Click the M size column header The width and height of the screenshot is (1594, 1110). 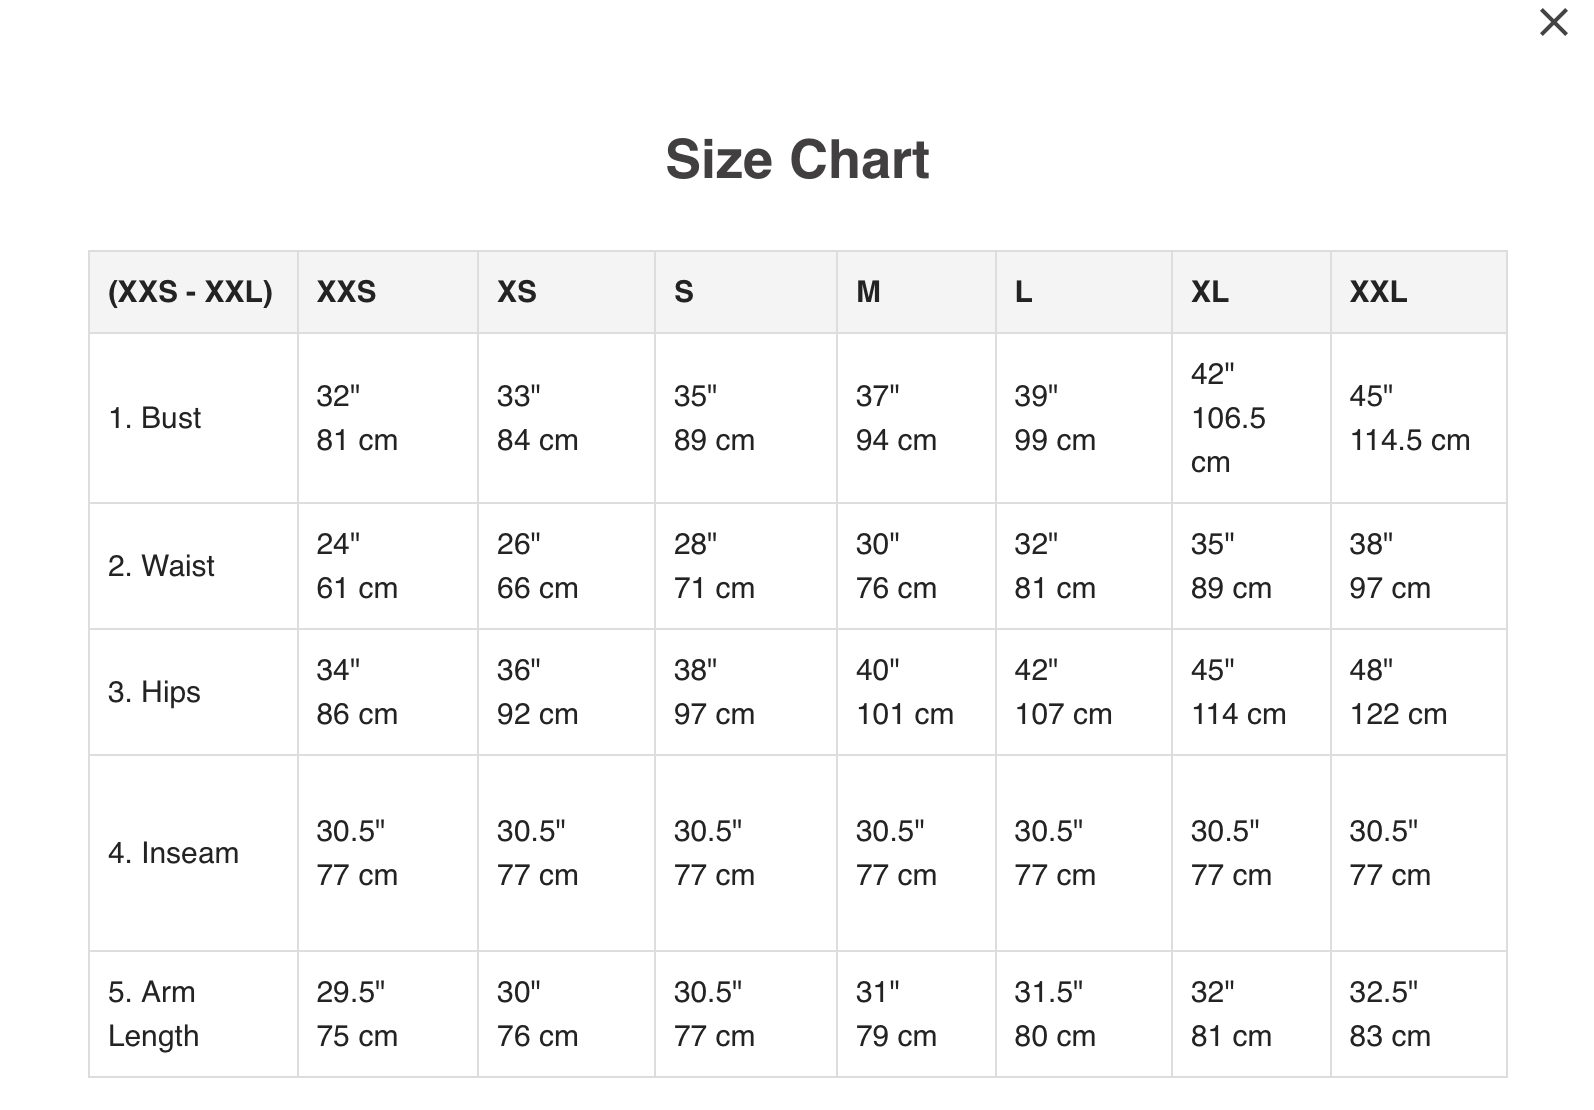(x=868, y=292)
